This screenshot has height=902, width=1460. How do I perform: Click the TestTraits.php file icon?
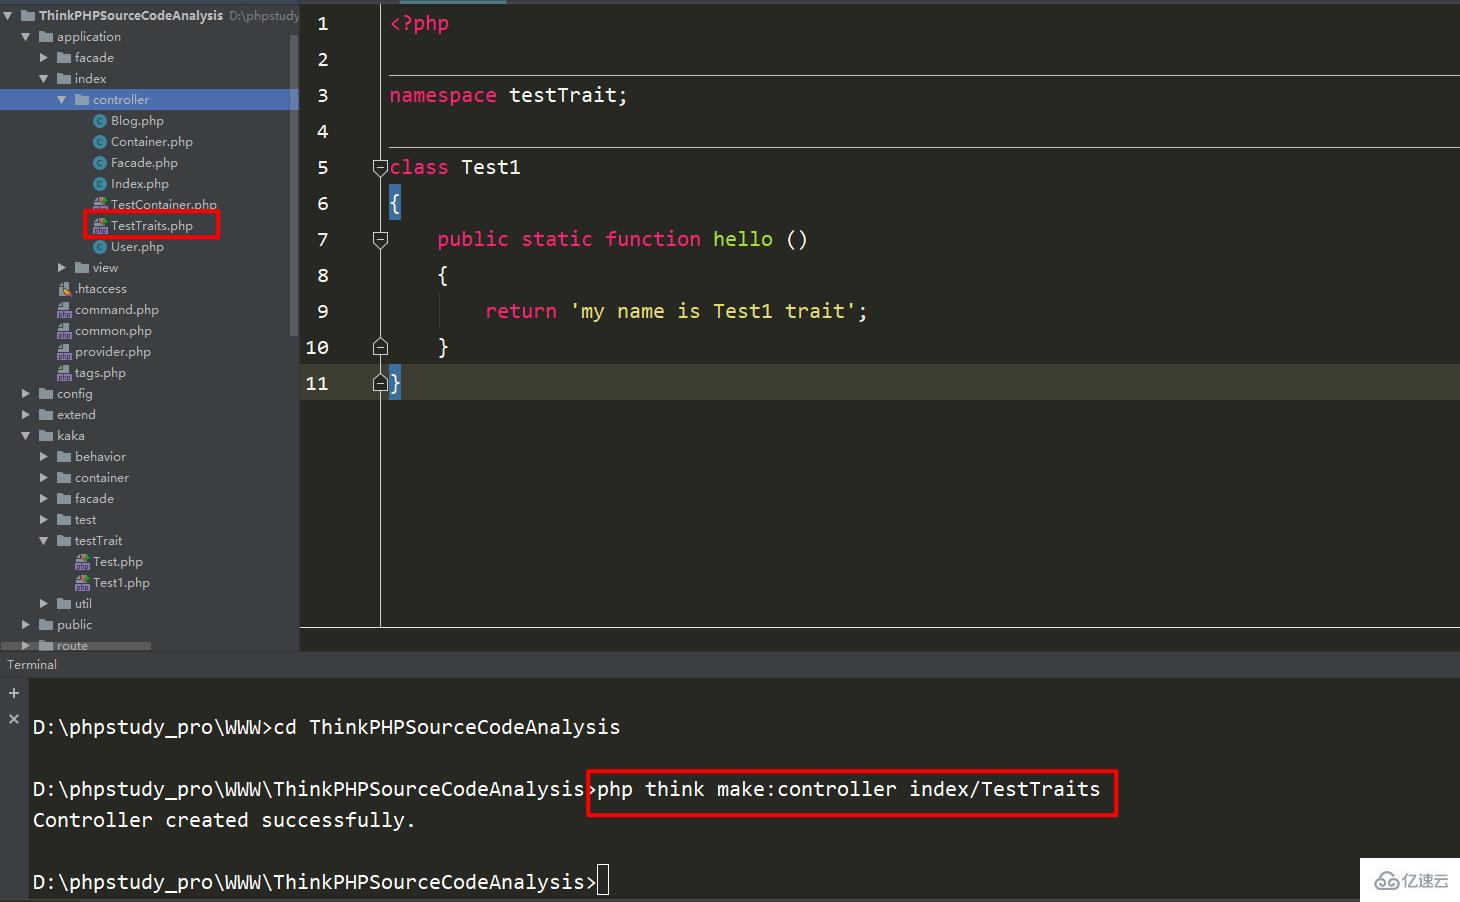(x=100, y=226)
